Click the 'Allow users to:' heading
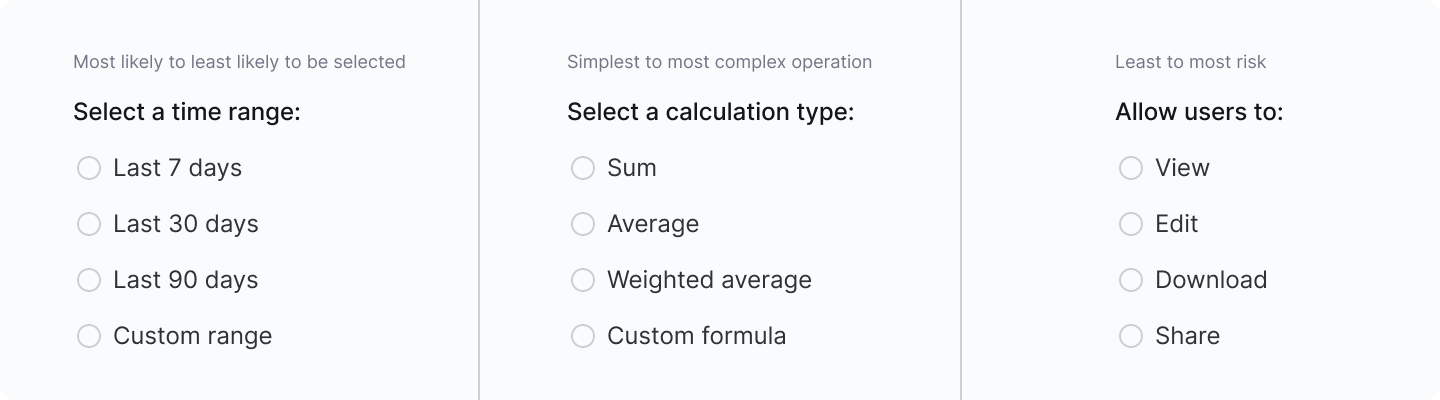Image resolution: width=1440 pixels, height=400 pixels. click(x=1199, y=112)
